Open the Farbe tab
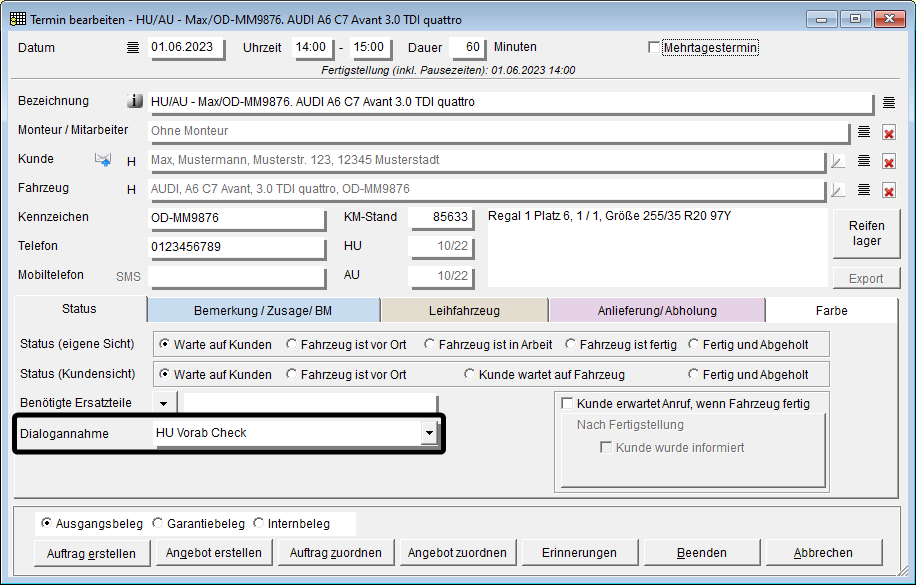916x585 pixels. click(831, 310)
